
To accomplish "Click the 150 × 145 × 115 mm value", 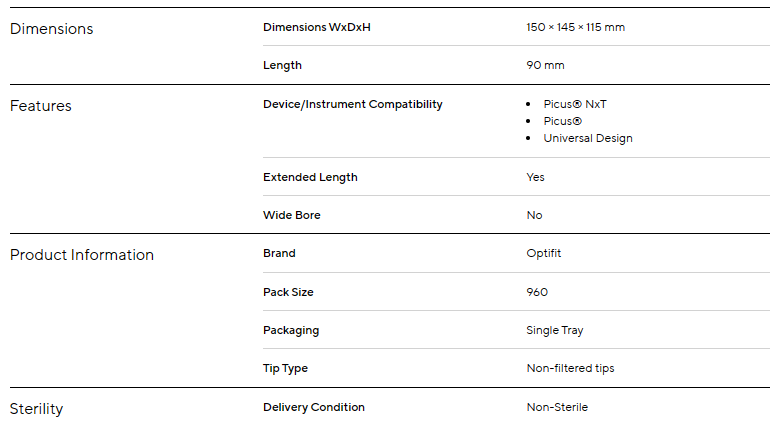I will [575, 27].
